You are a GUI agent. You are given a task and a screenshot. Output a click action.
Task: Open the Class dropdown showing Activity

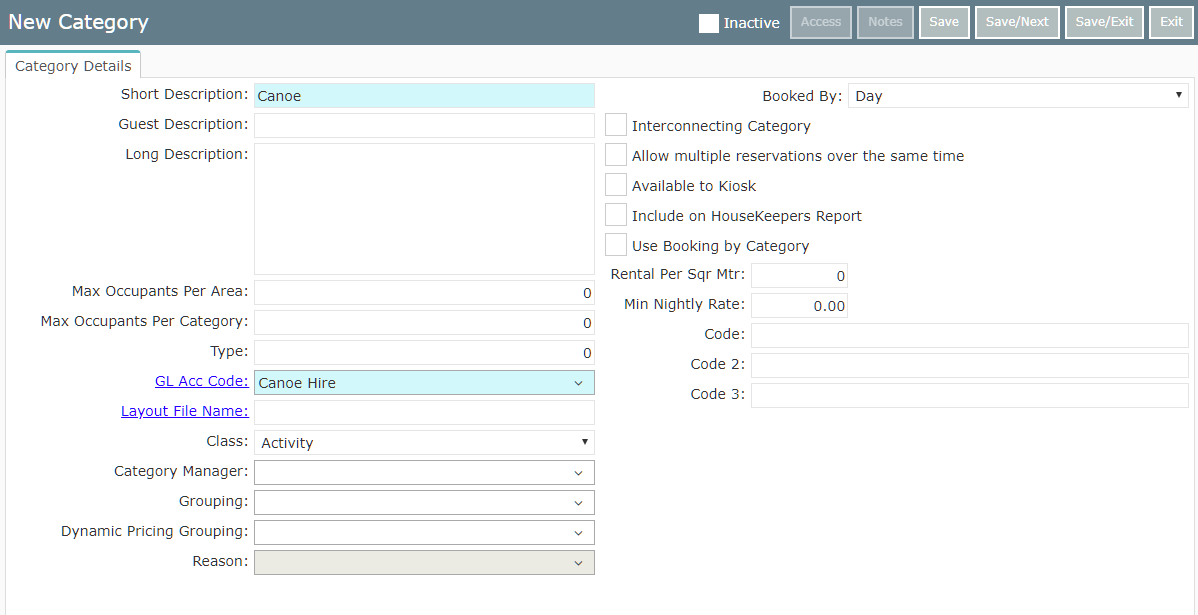tap(424, 442)
